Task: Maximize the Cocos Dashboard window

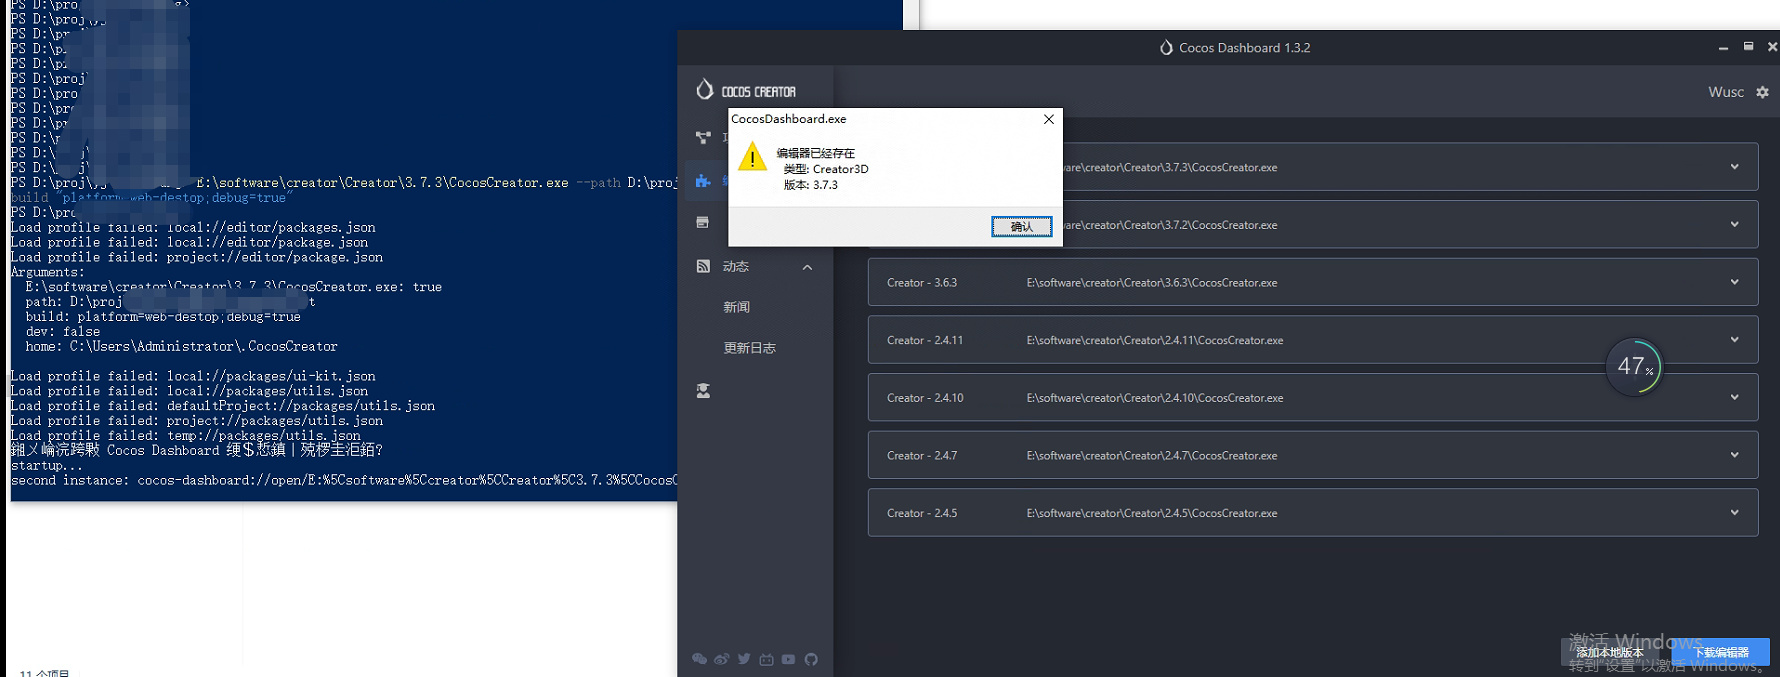Action: 1748,47
